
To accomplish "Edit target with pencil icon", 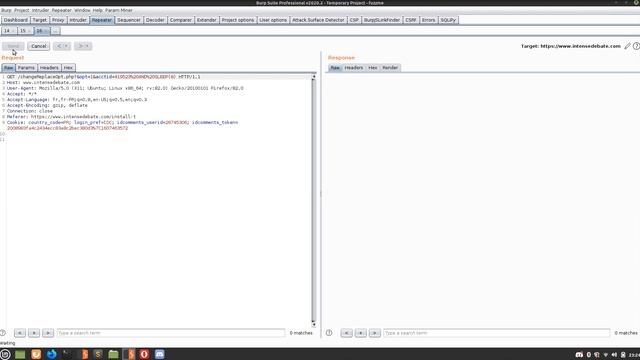I will (627, 46).
